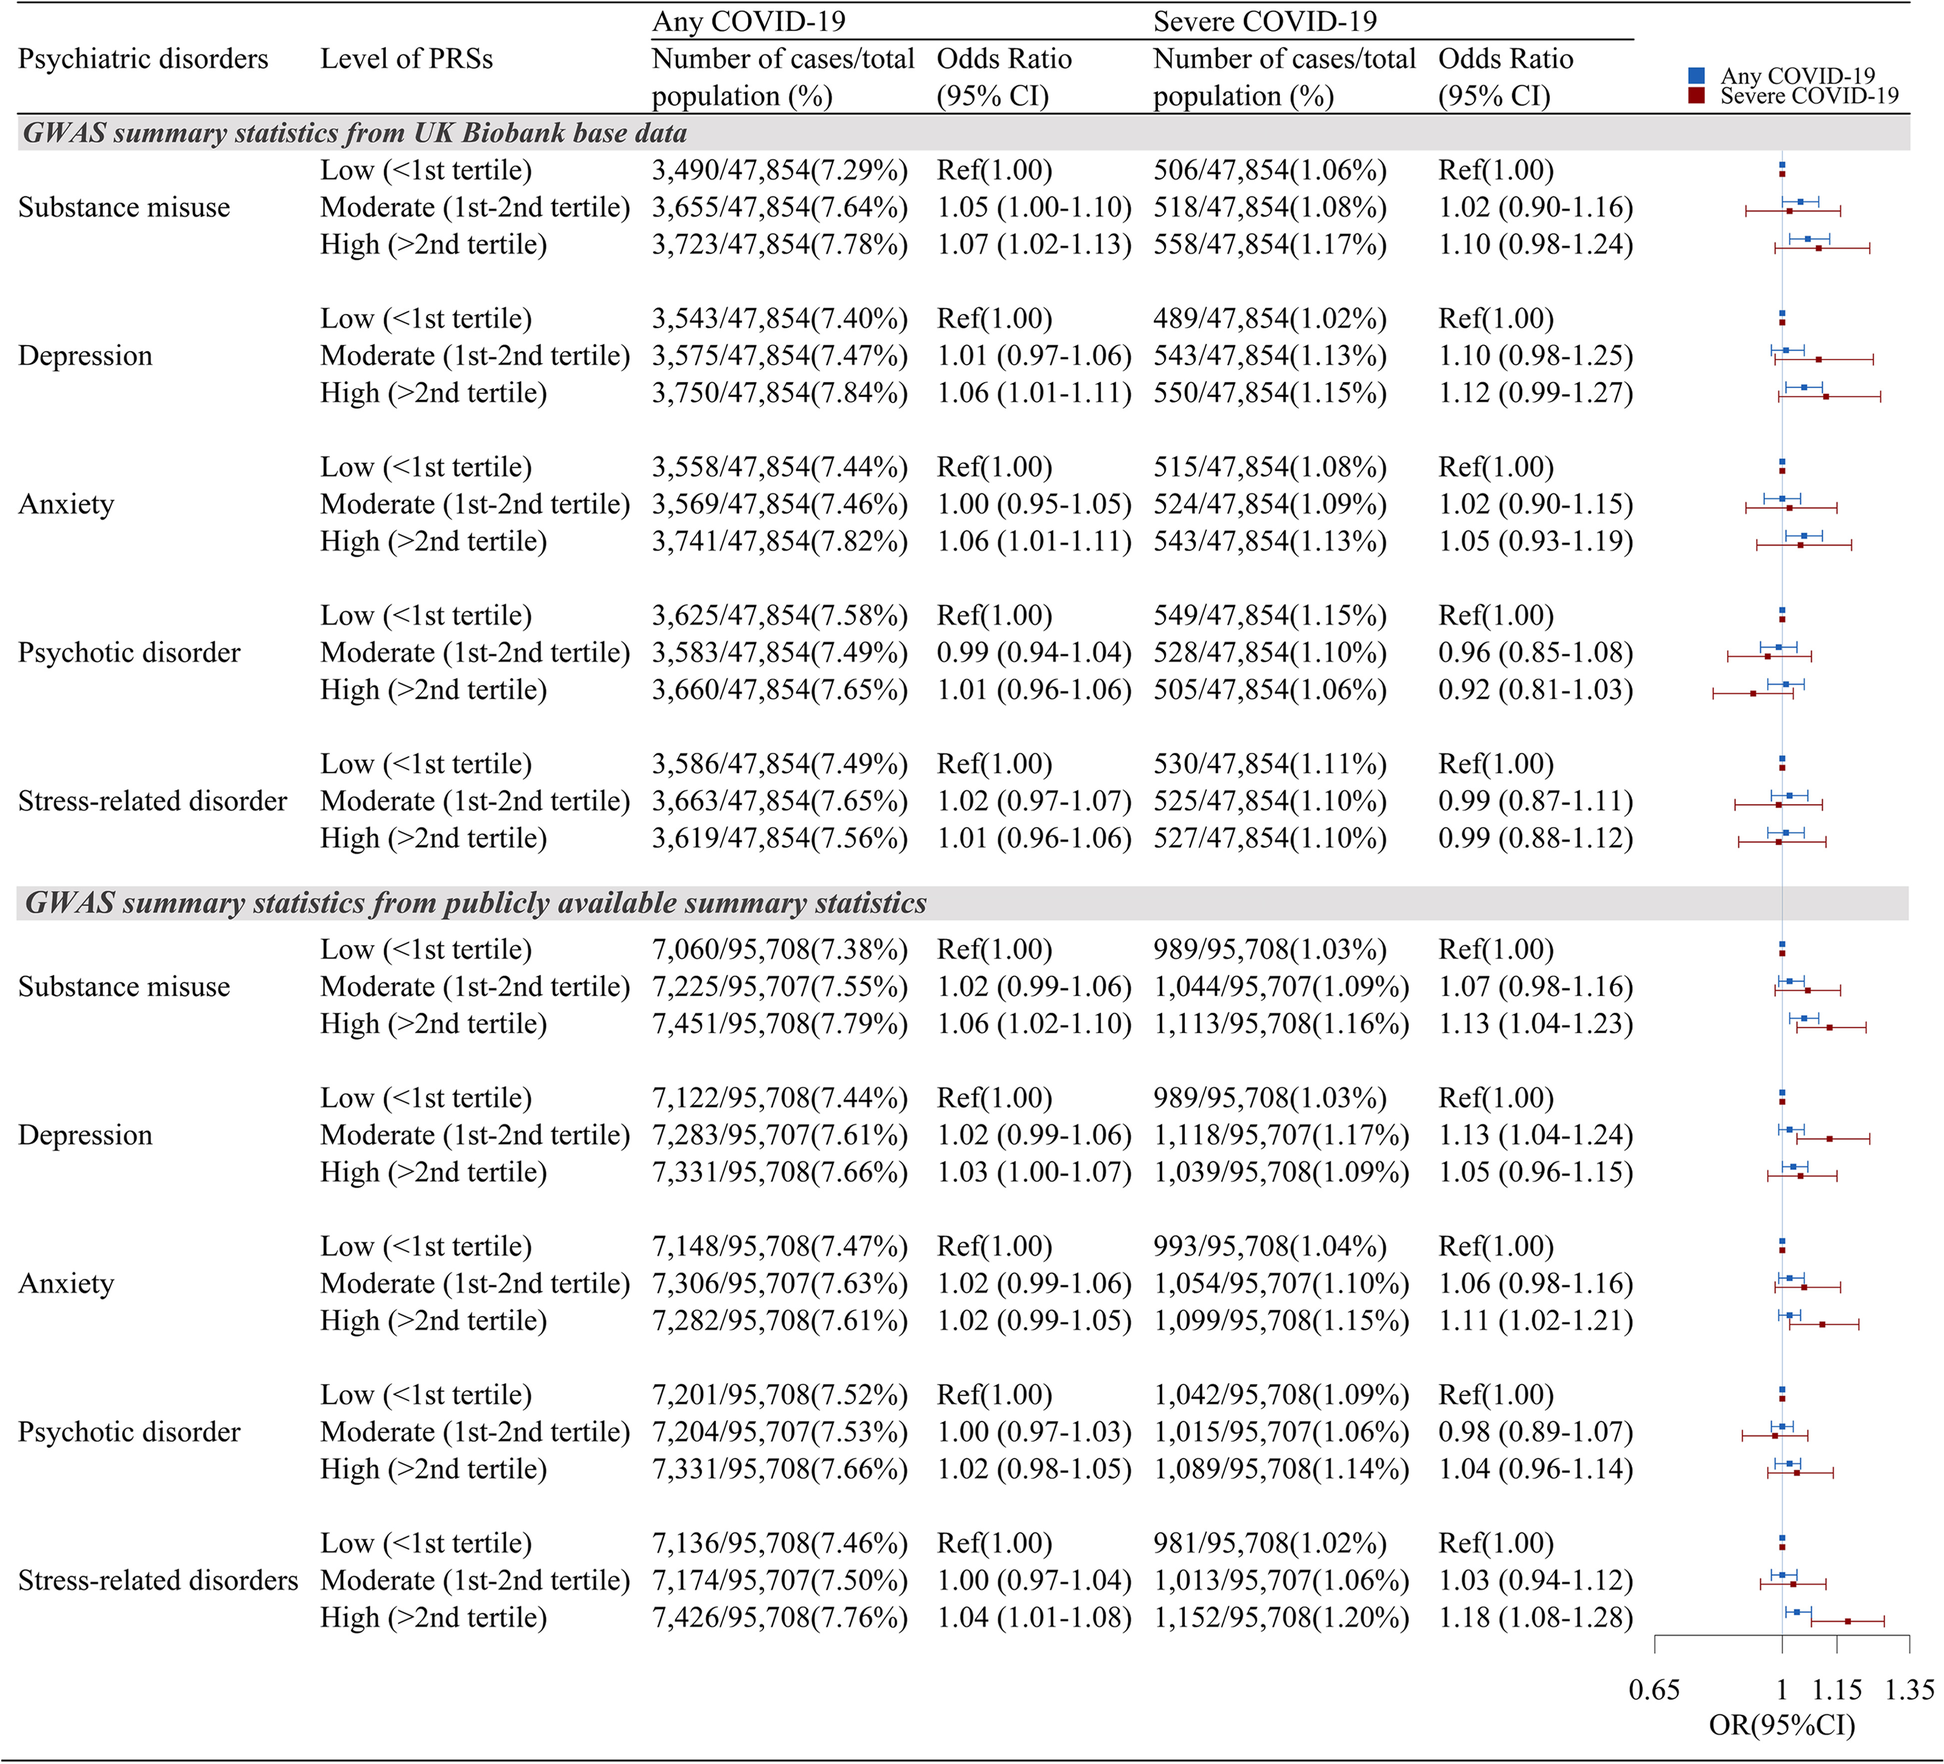This screenshot has height=1764, width=1944.
Task: Select cell '1,113/95,708(1.16%)'
Action: 1281,1024
